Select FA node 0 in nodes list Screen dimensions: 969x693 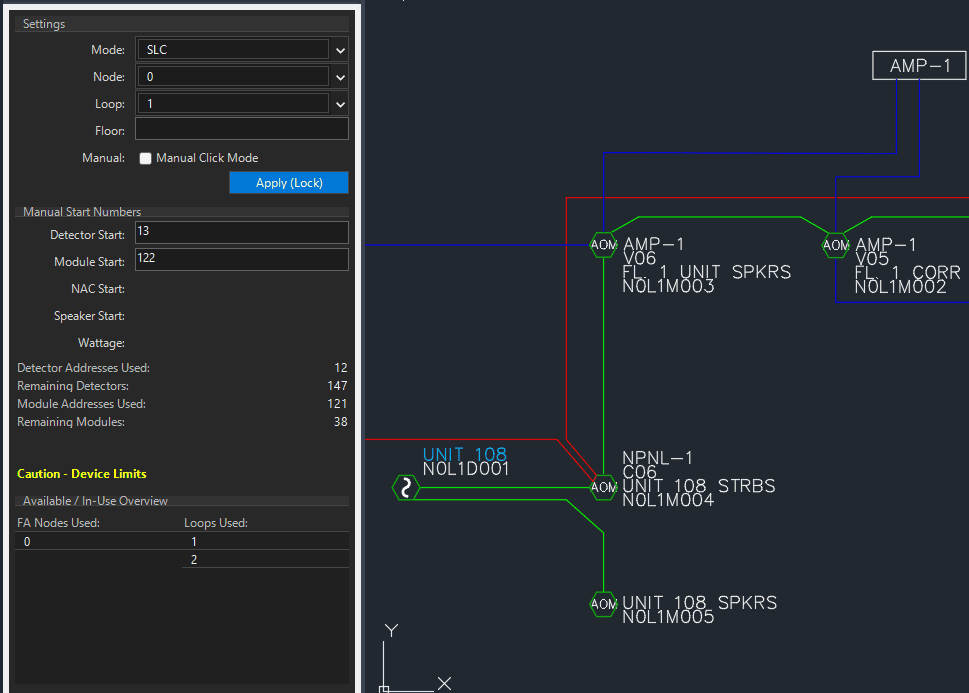pyautogui.click(x=27, y=542)
